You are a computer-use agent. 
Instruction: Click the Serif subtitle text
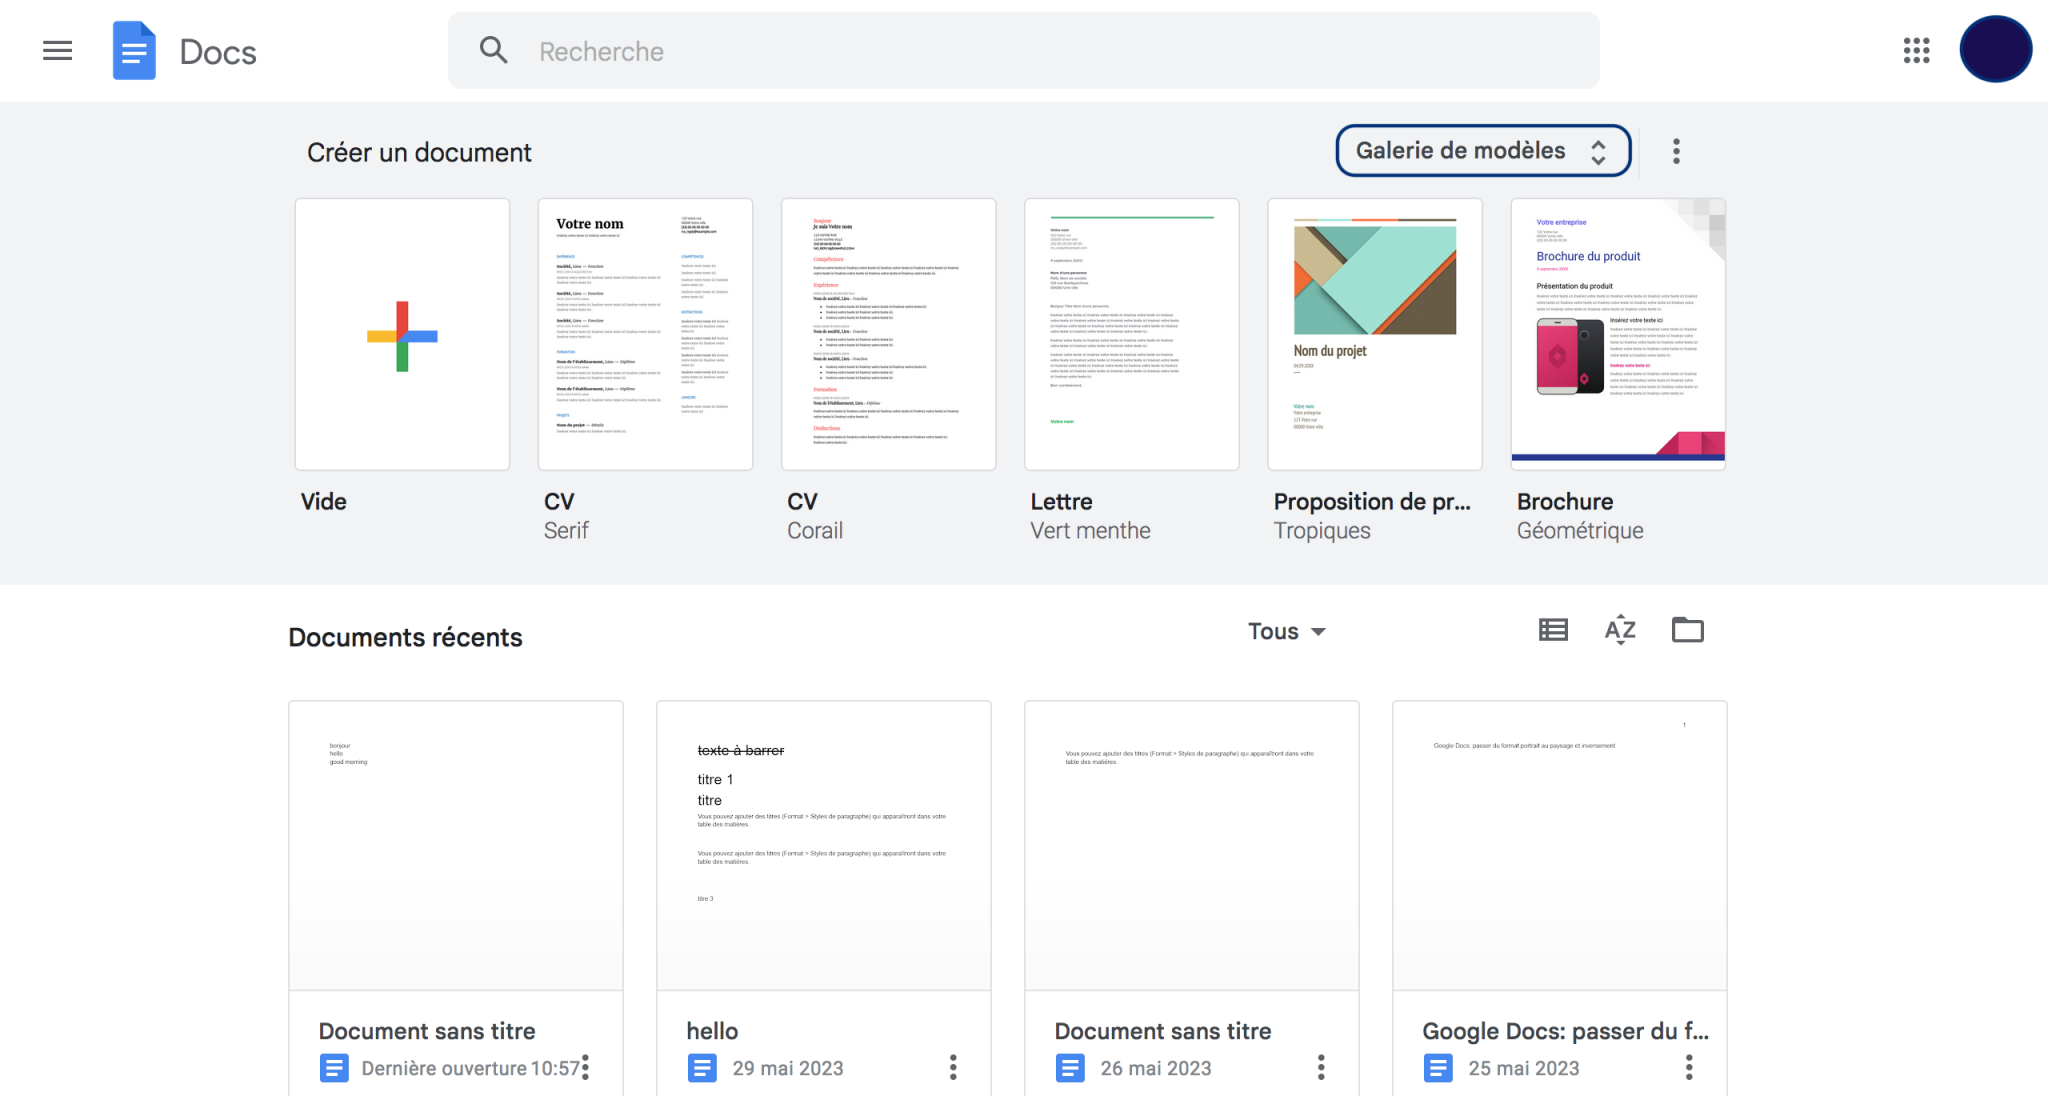[x=566, y=531]
